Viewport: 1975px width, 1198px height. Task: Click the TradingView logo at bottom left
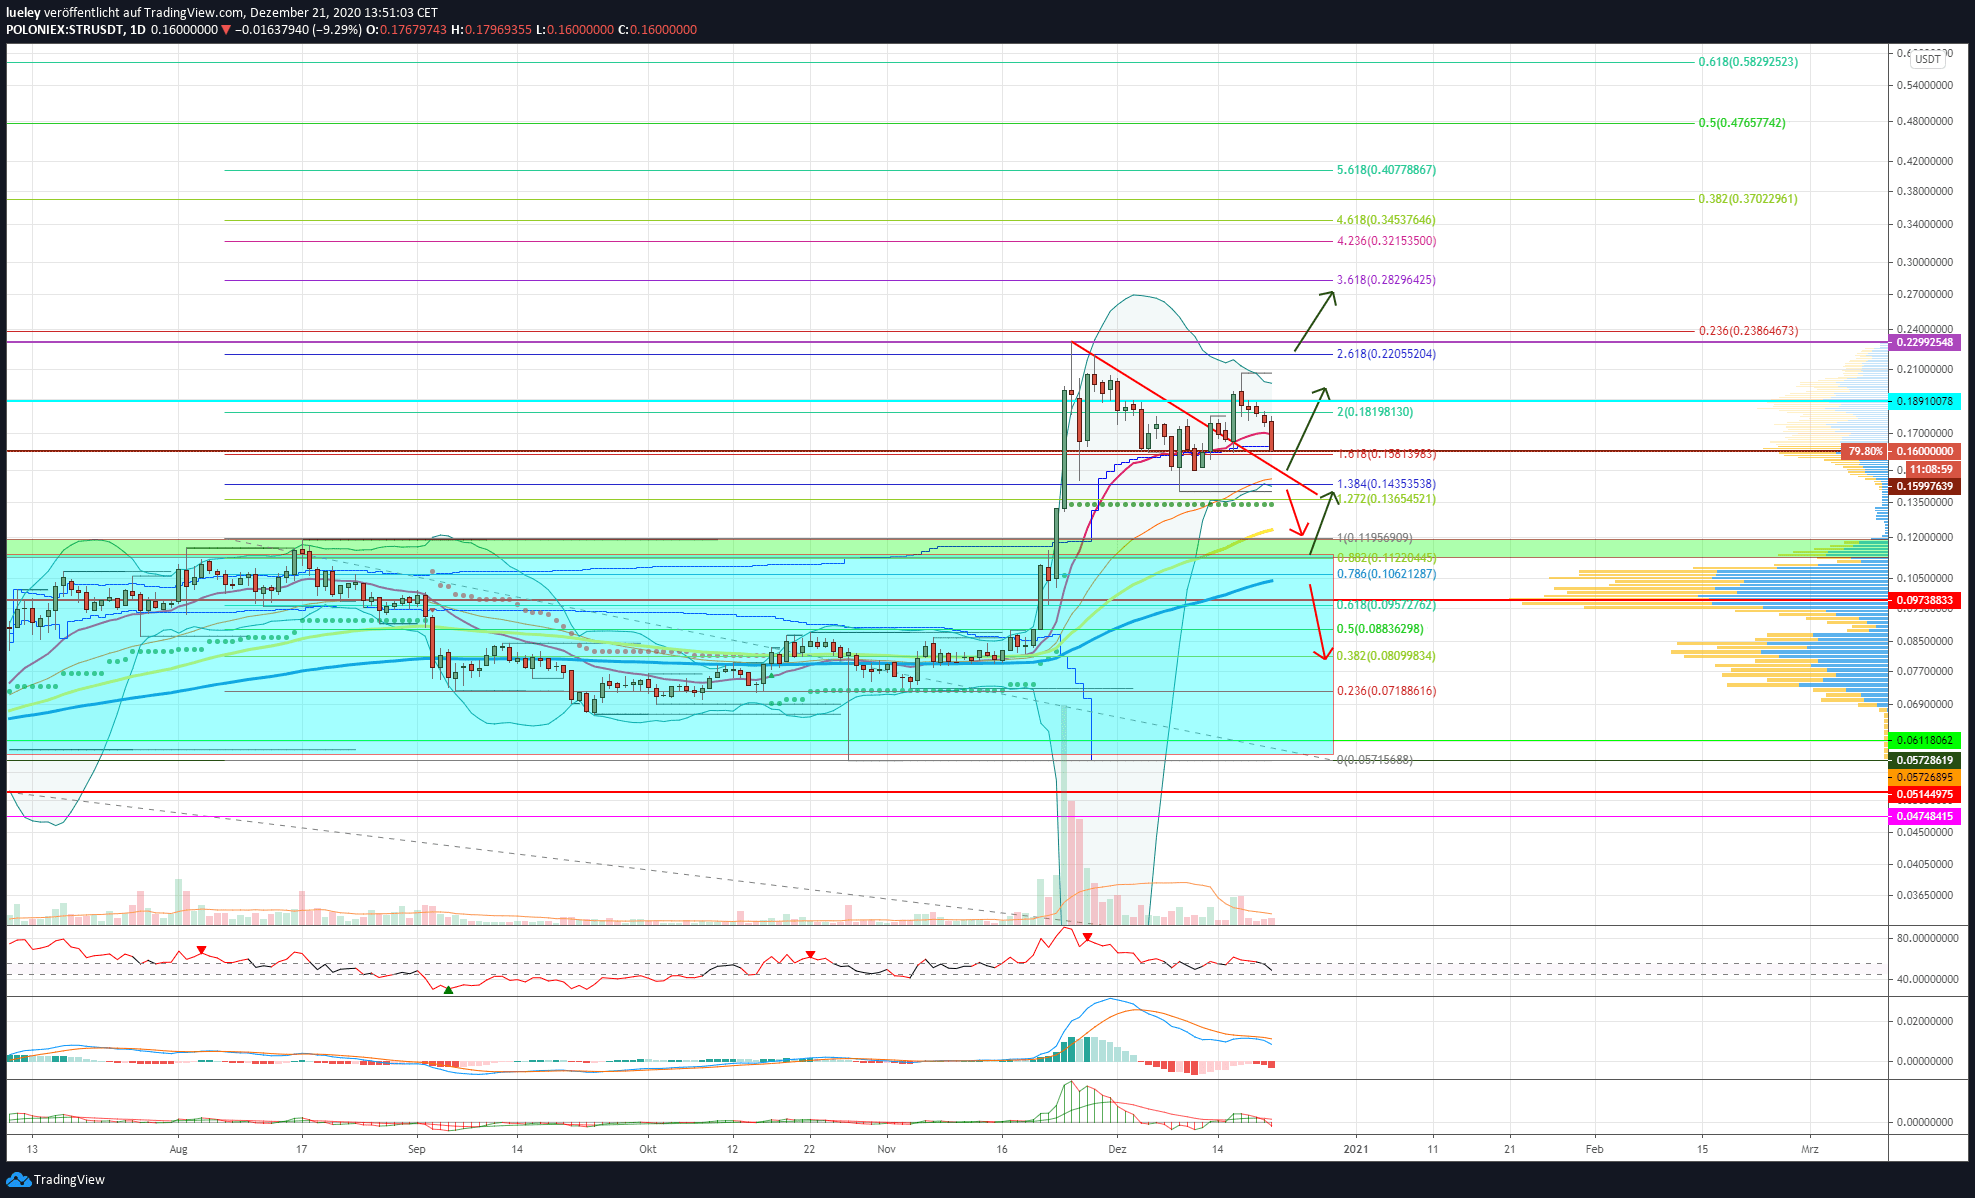[56, 1180]
